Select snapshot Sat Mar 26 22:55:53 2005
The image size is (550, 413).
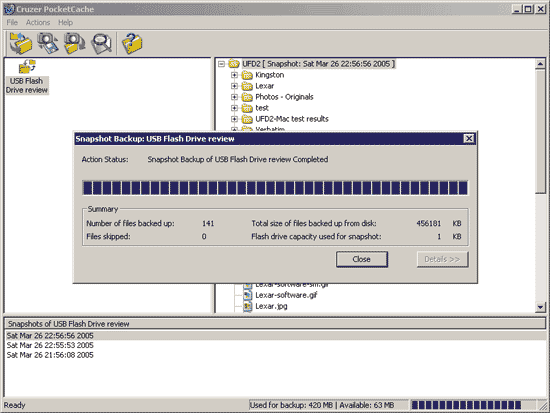(x=50, y=345)
